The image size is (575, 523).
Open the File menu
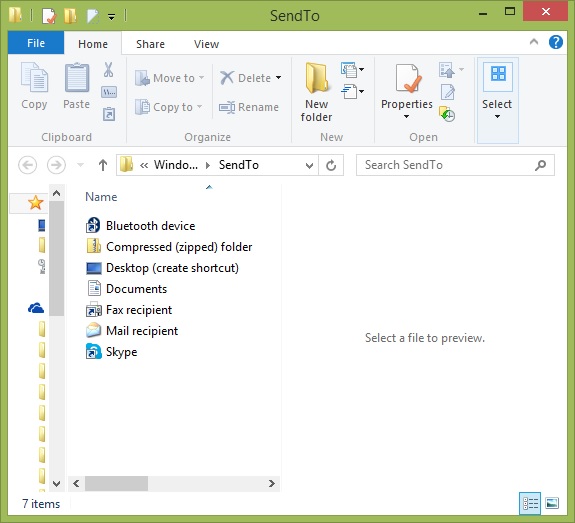pos(36,43)
